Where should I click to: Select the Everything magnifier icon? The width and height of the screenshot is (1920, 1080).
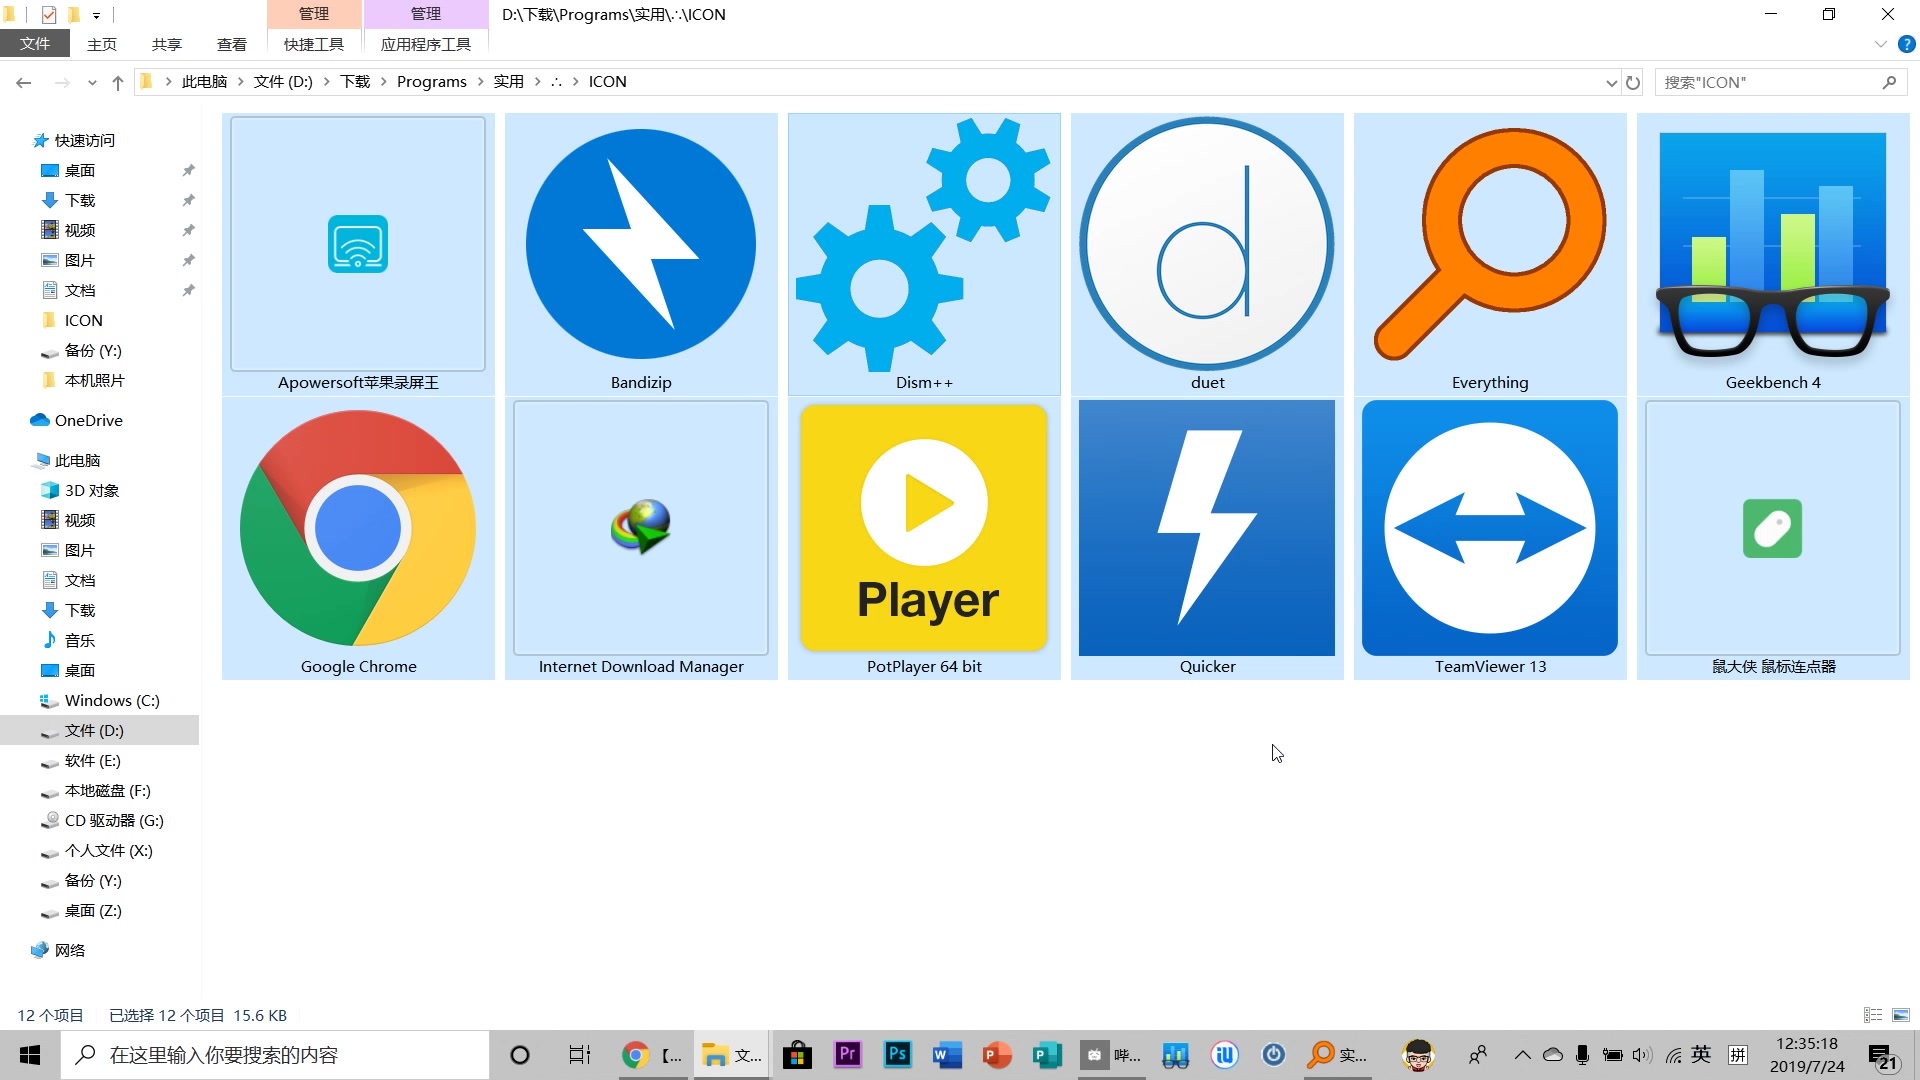point(1490,254)
